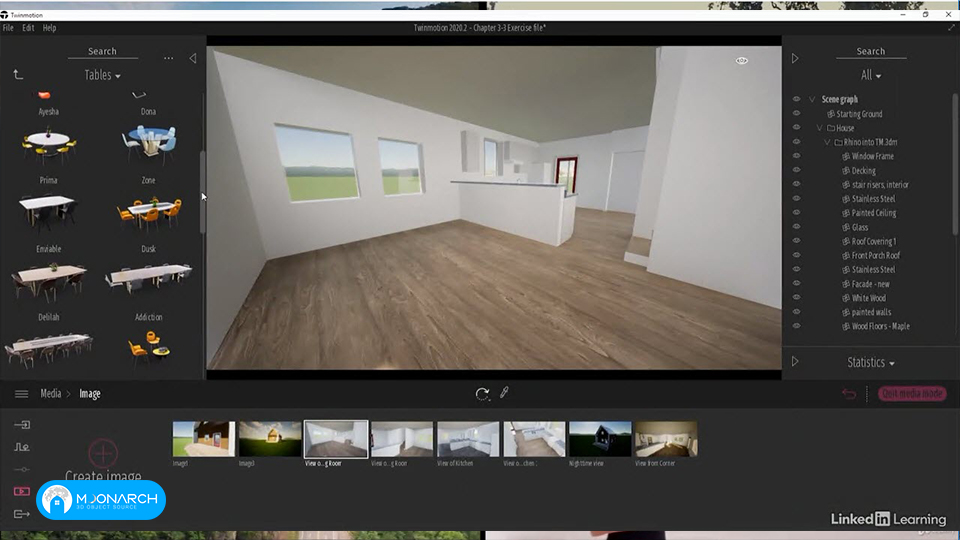Click the triangle arrow beside Statistics
This screenshot has height=540, width=960.
point(795,362)
